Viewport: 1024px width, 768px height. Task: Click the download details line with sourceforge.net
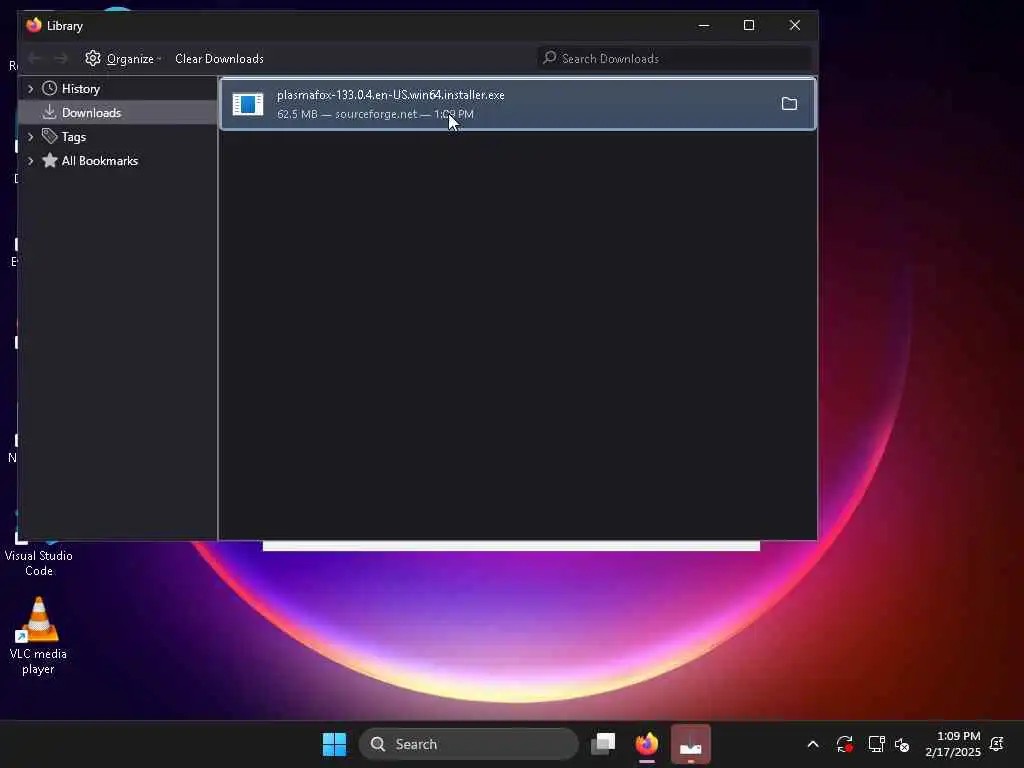click(376, 114)
